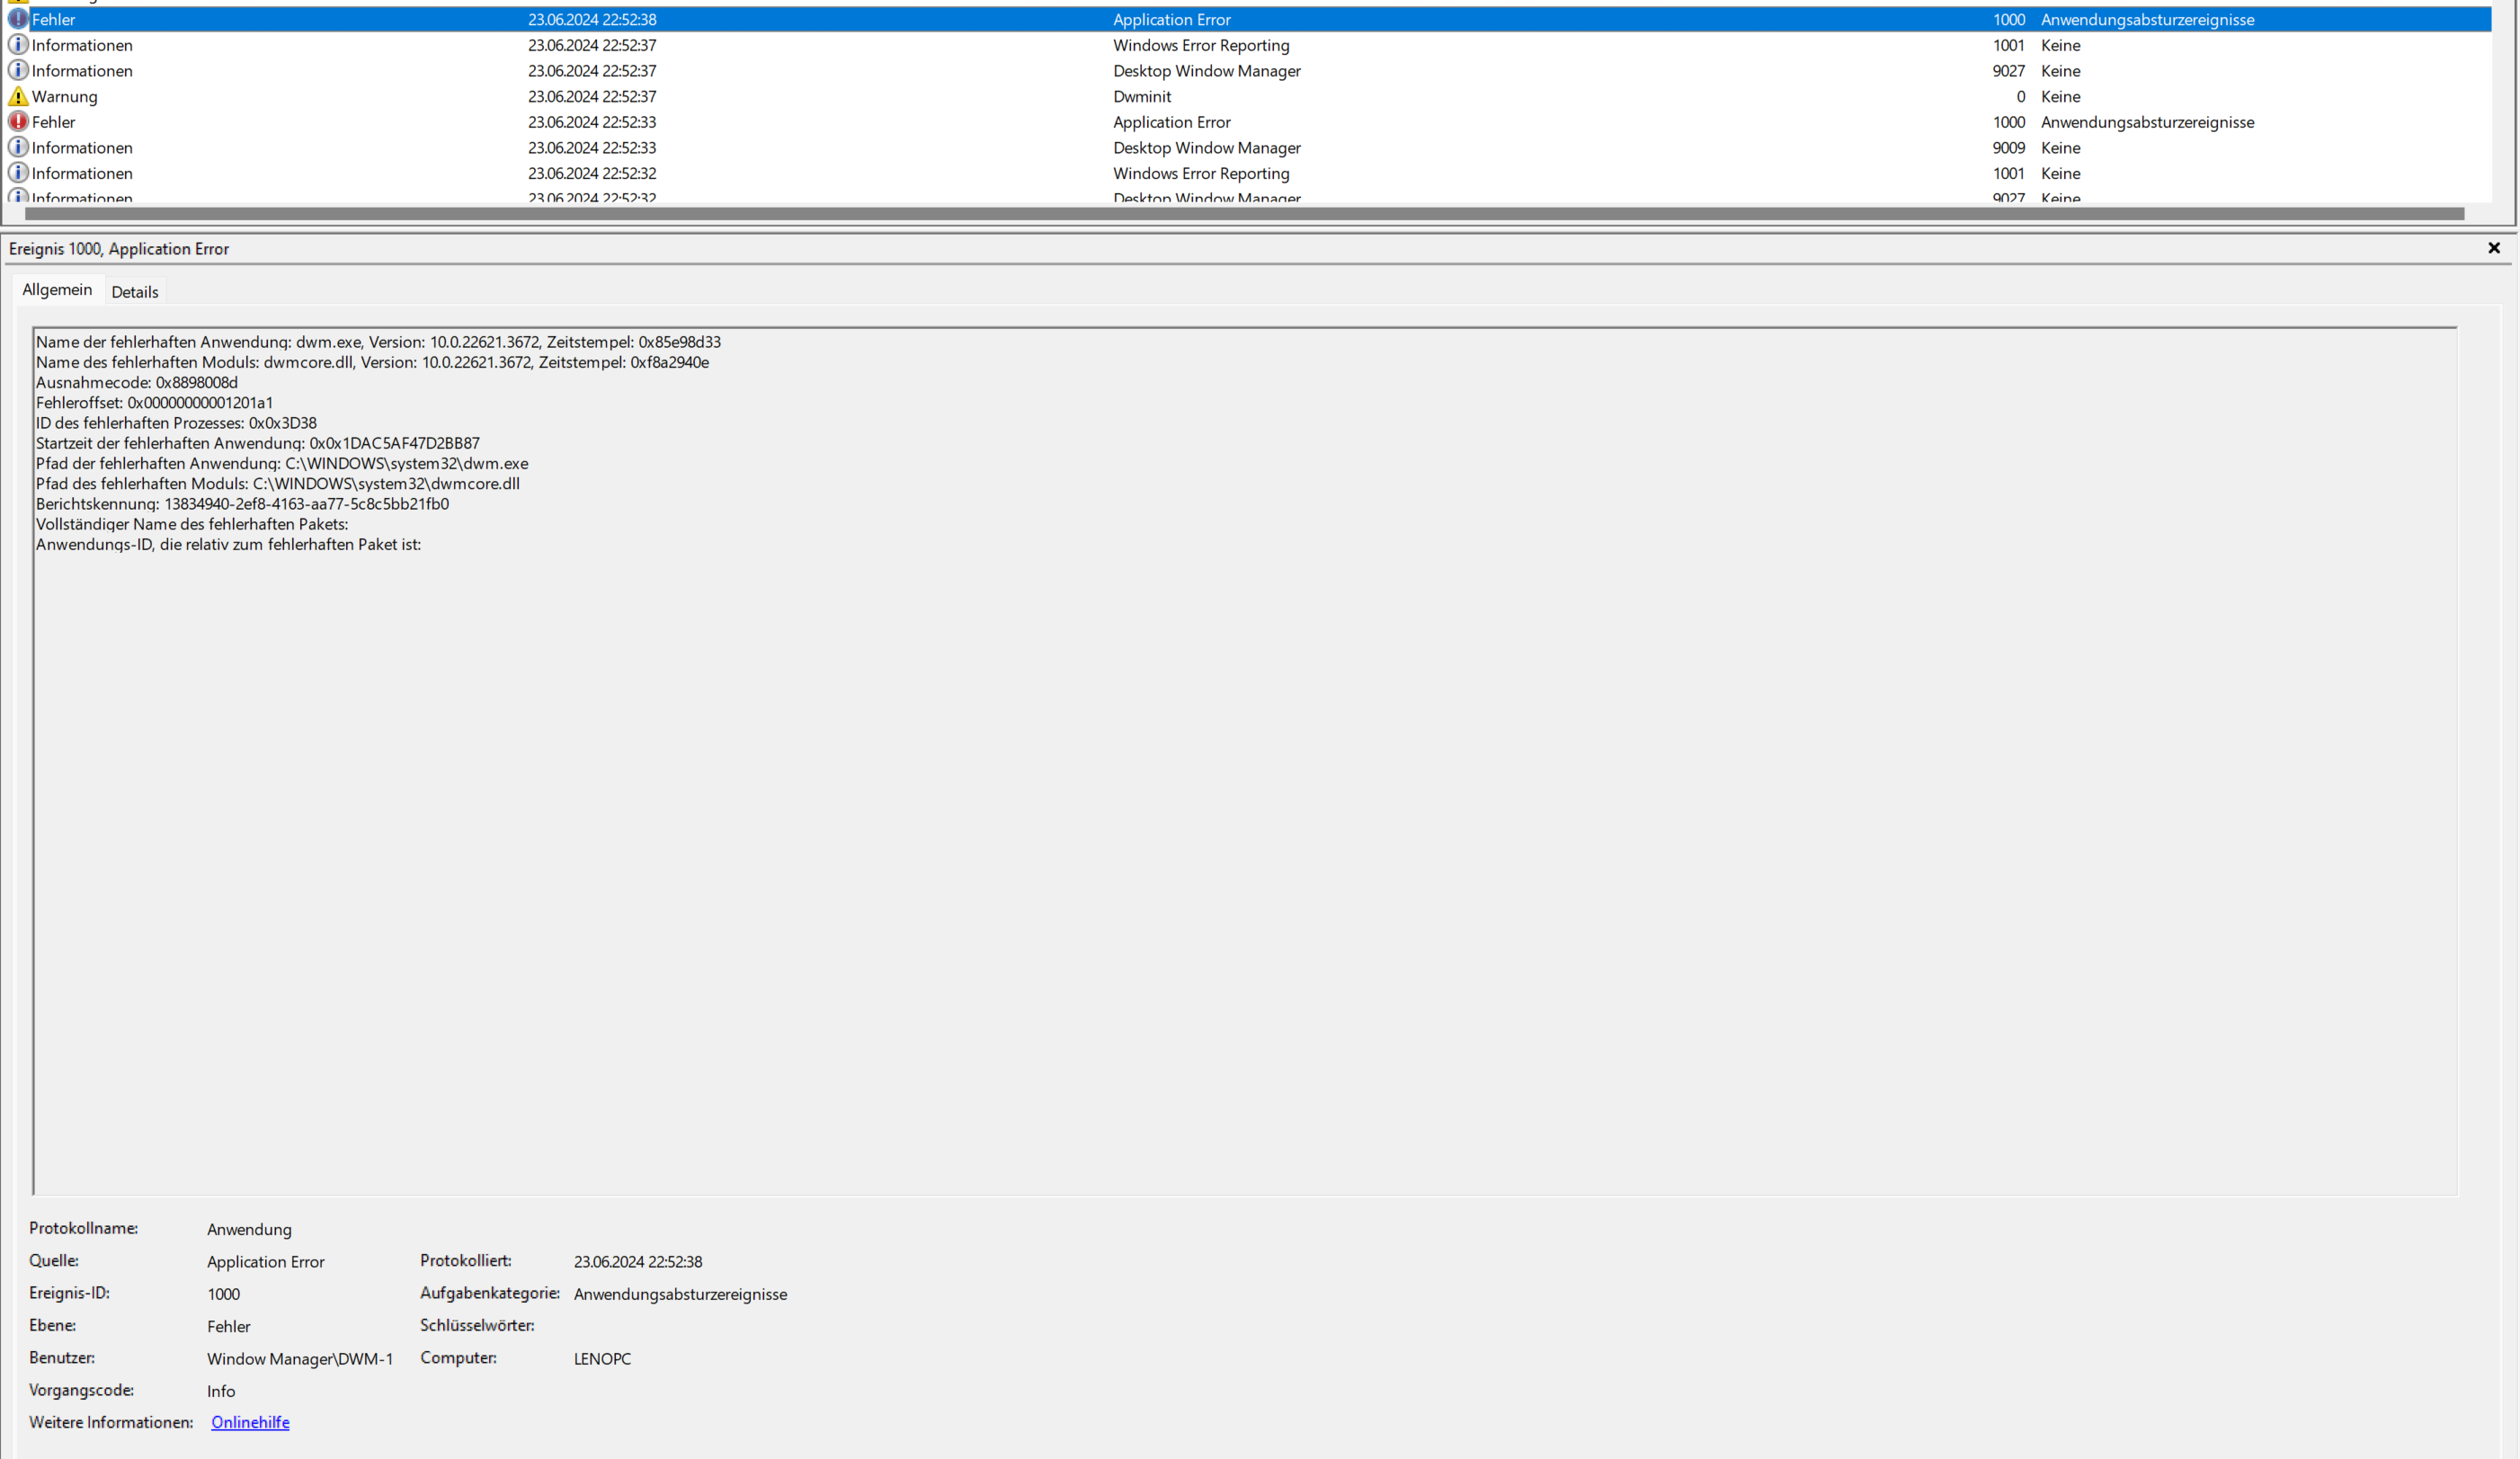Screen dimensions: 2520x1459
Task: Click info icon of Desktop Window Manager 9027 row
Action: coord(18,71)
